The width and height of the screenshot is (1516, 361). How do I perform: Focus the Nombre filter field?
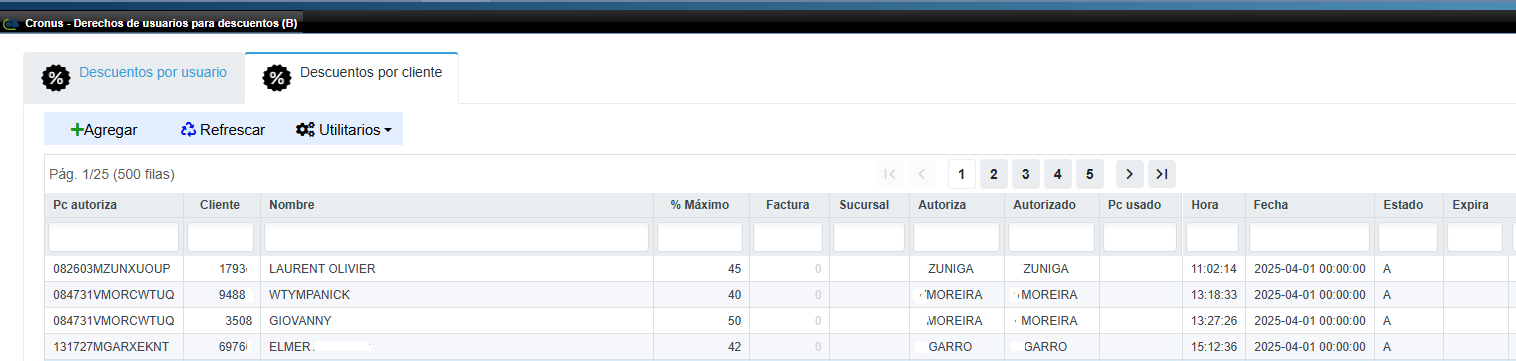[x=456, y=237]
